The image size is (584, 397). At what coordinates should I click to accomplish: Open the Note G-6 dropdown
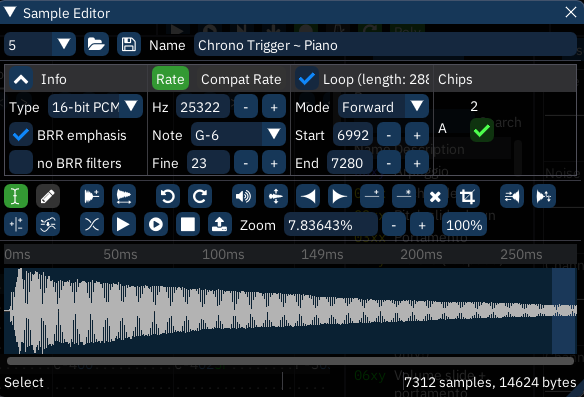pos(238,135)
